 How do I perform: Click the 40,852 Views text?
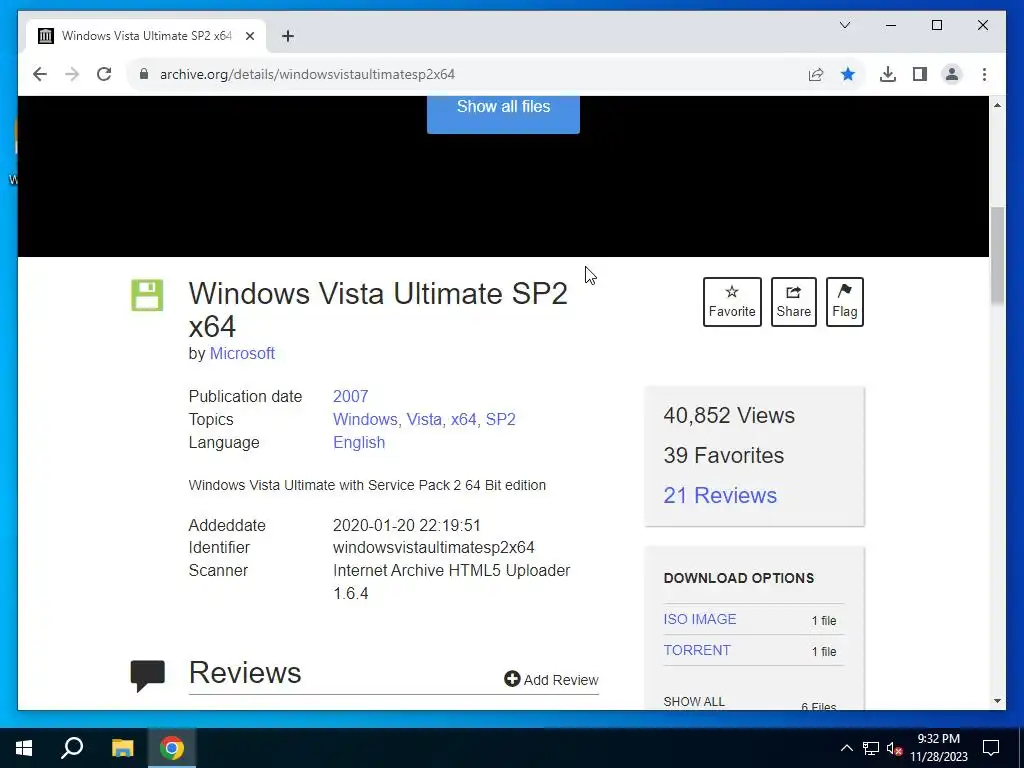tap(729, 415)
